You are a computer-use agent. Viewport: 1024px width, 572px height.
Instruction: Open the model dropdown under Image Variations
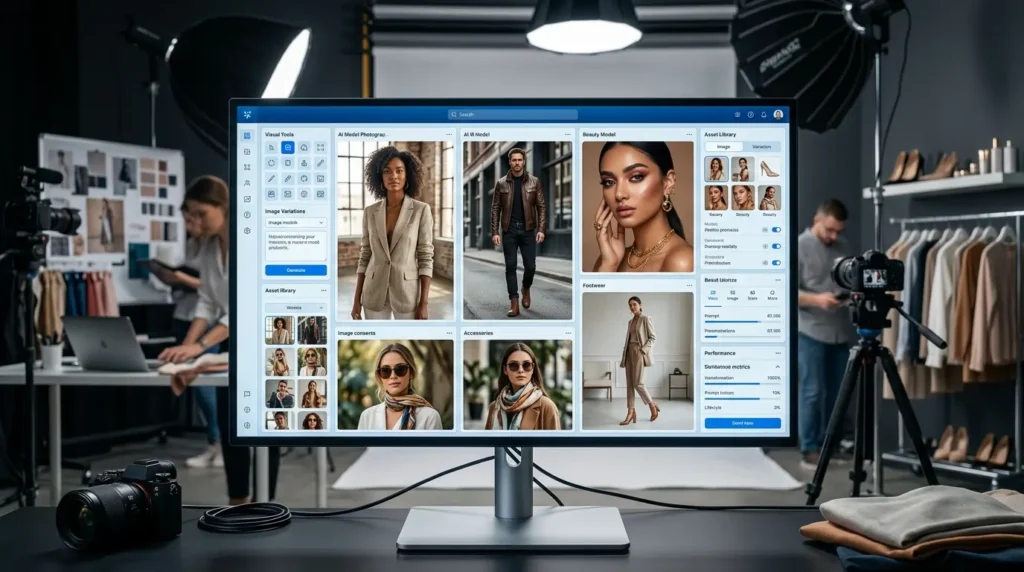click(296, 223)
